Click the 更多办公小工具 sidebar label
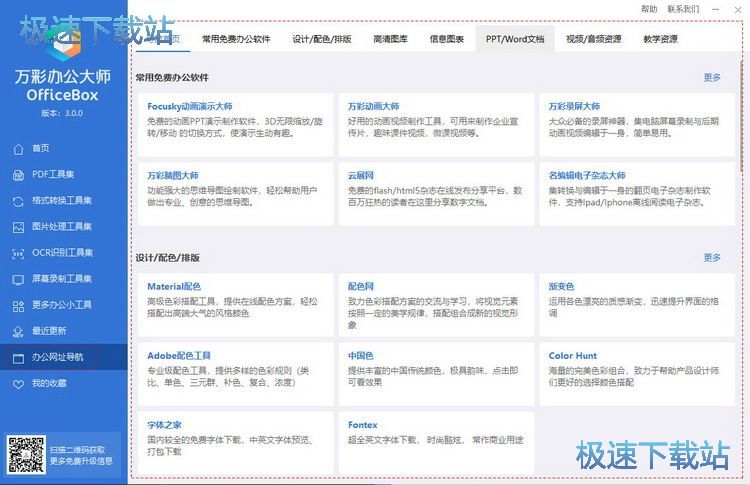Image resolution: width=750 pixels, height=485 pixels. coord(62,305)
